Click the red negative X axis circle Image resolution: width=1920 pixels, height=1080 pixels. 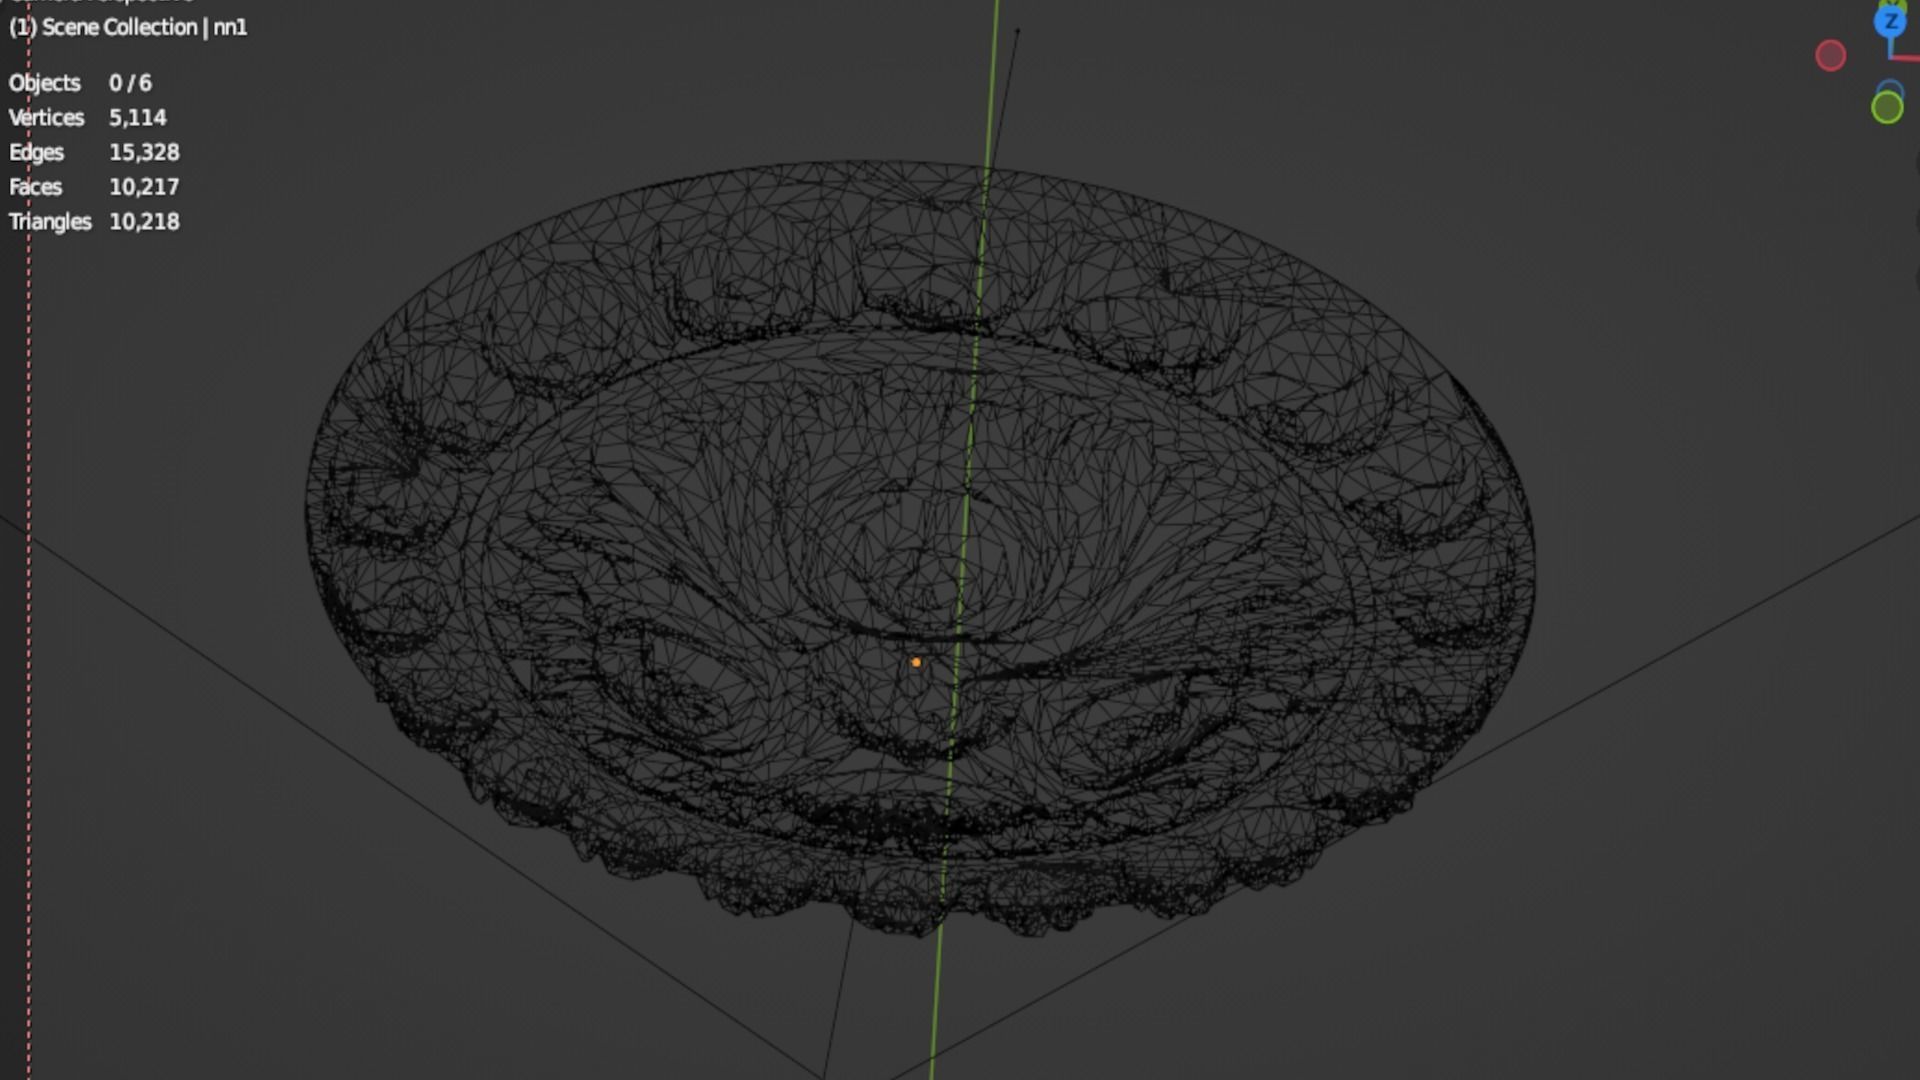1830,56
